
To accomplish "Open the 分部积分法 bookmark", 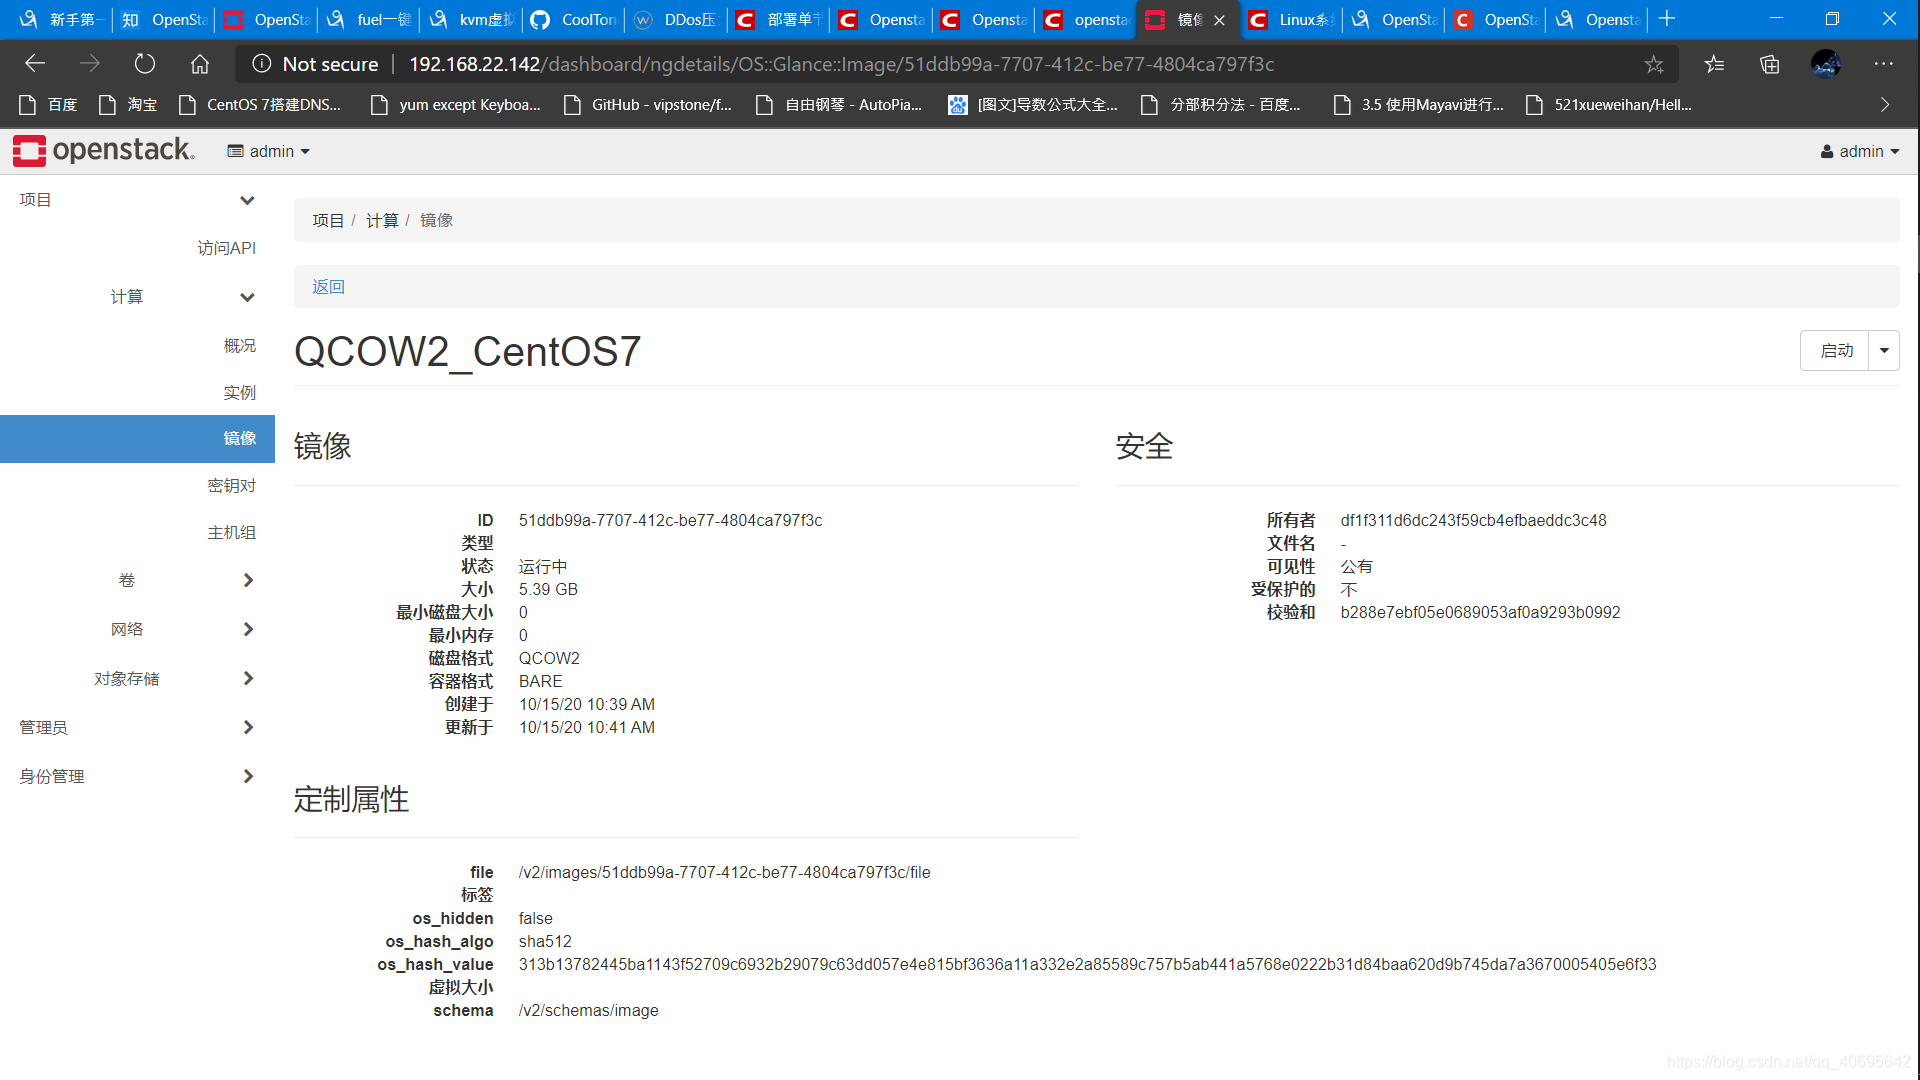I will pyautogui.click(x=1221, y=104).
